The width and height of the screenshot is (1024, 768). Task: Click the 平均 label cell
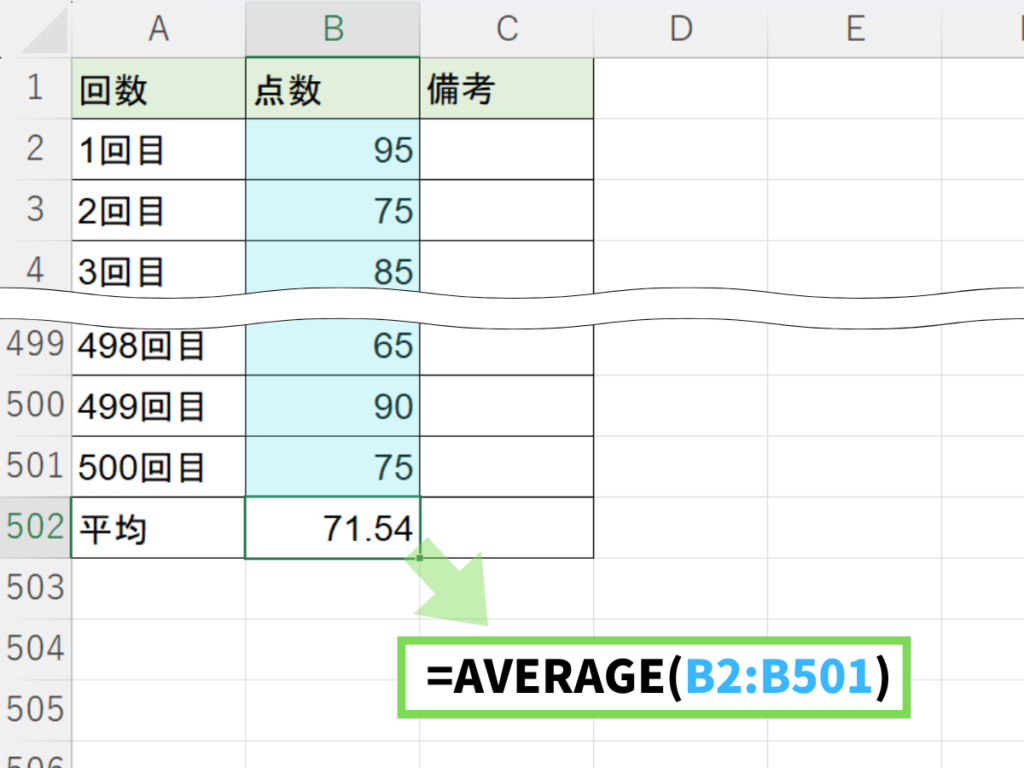pos(158,527)
